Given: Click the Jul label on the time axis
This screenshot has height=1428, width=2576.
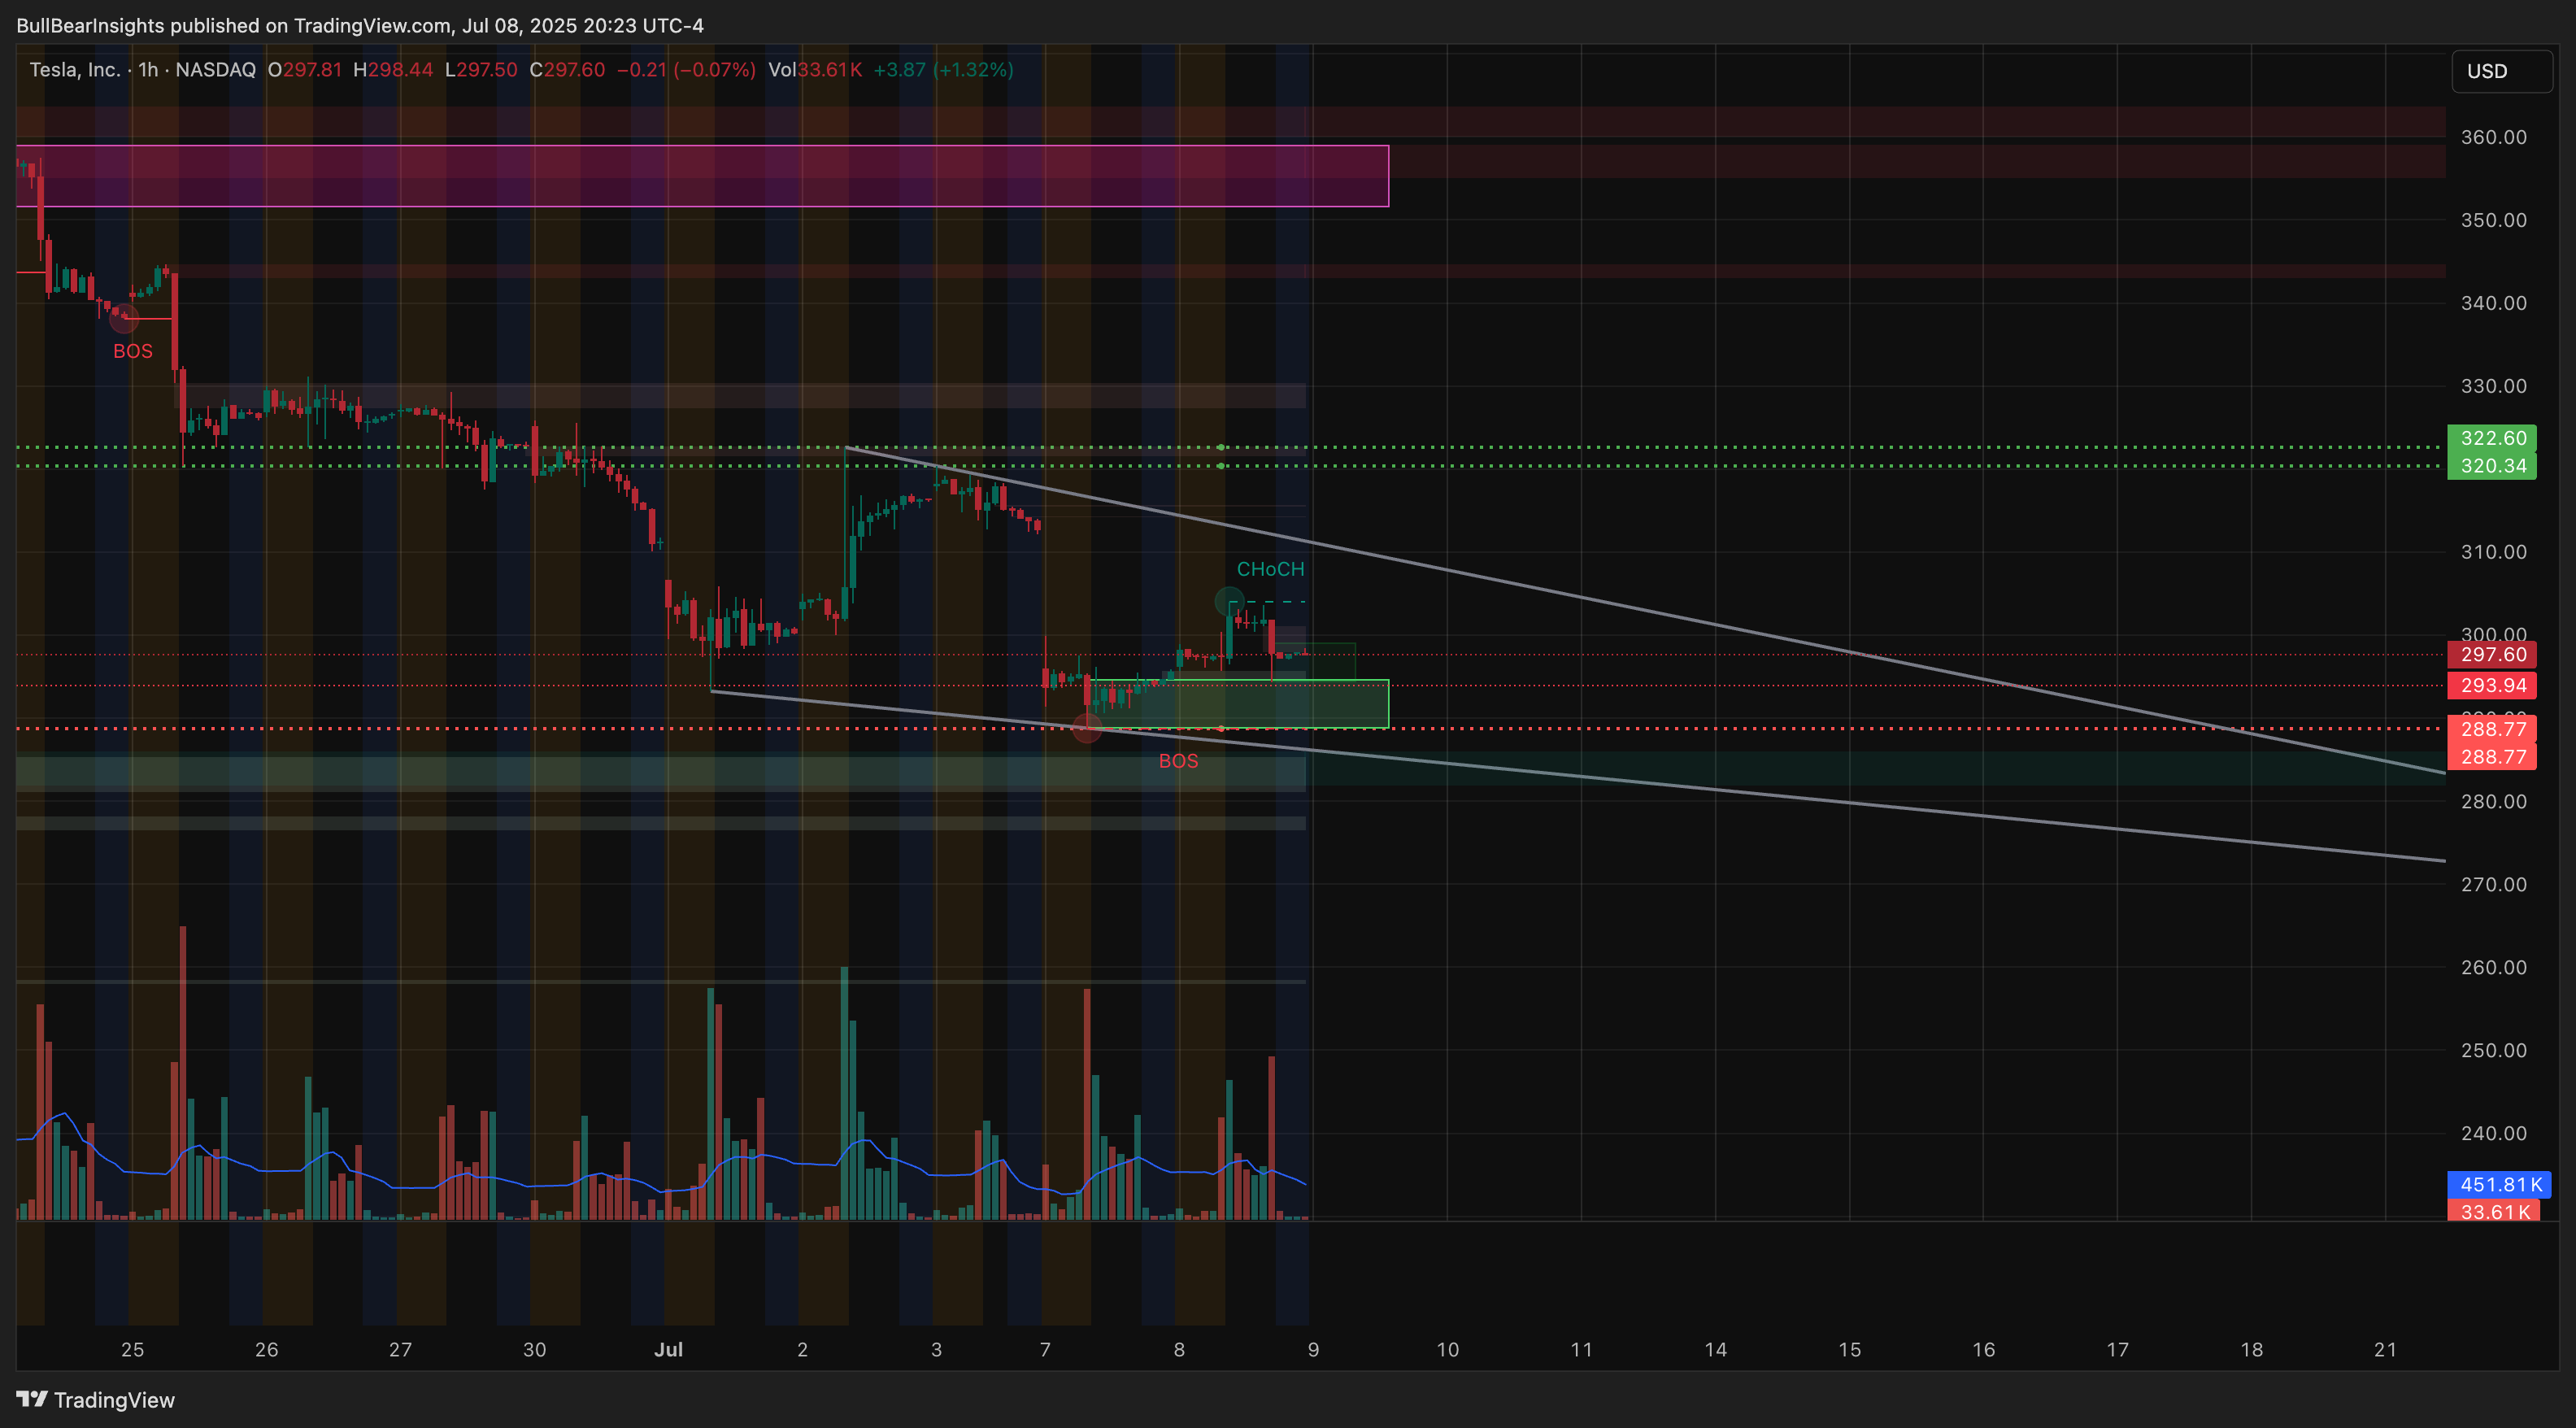Looking at the screenshot, I should pos(668,1349).
